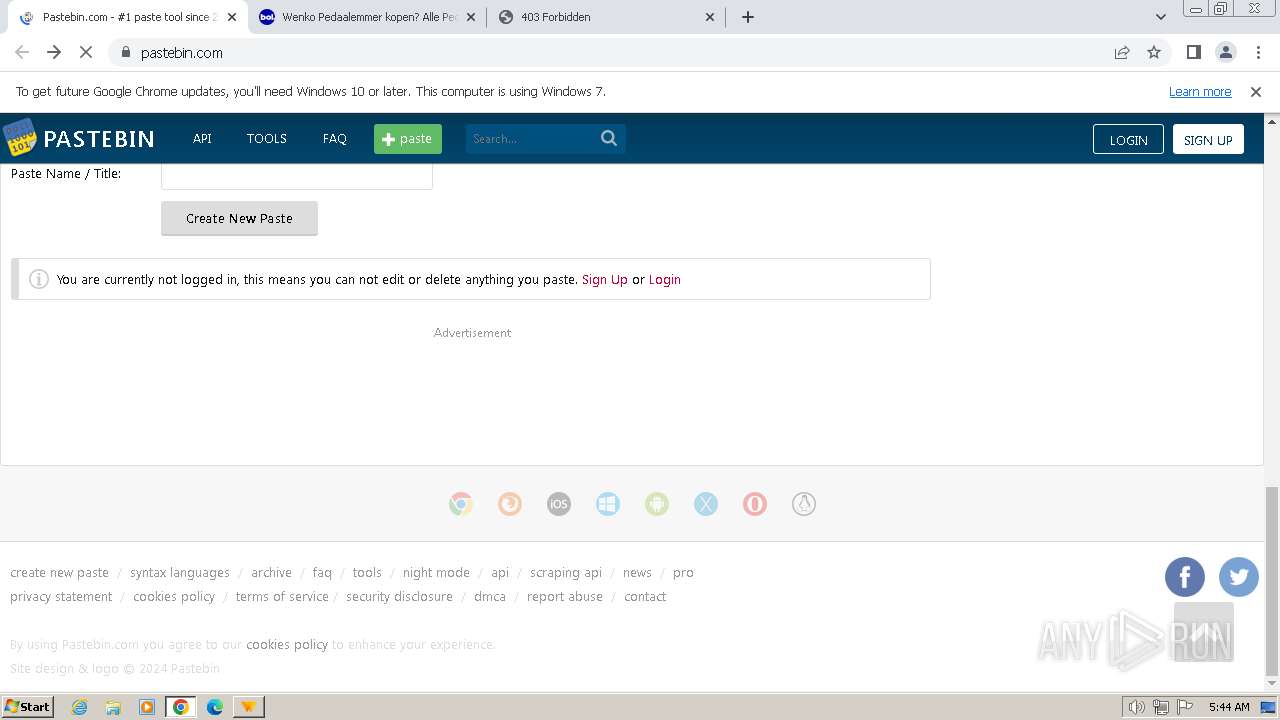This screenshot has width=1280, height=720.
Task: Open the FAQ menu item
Action: (335, 139)
